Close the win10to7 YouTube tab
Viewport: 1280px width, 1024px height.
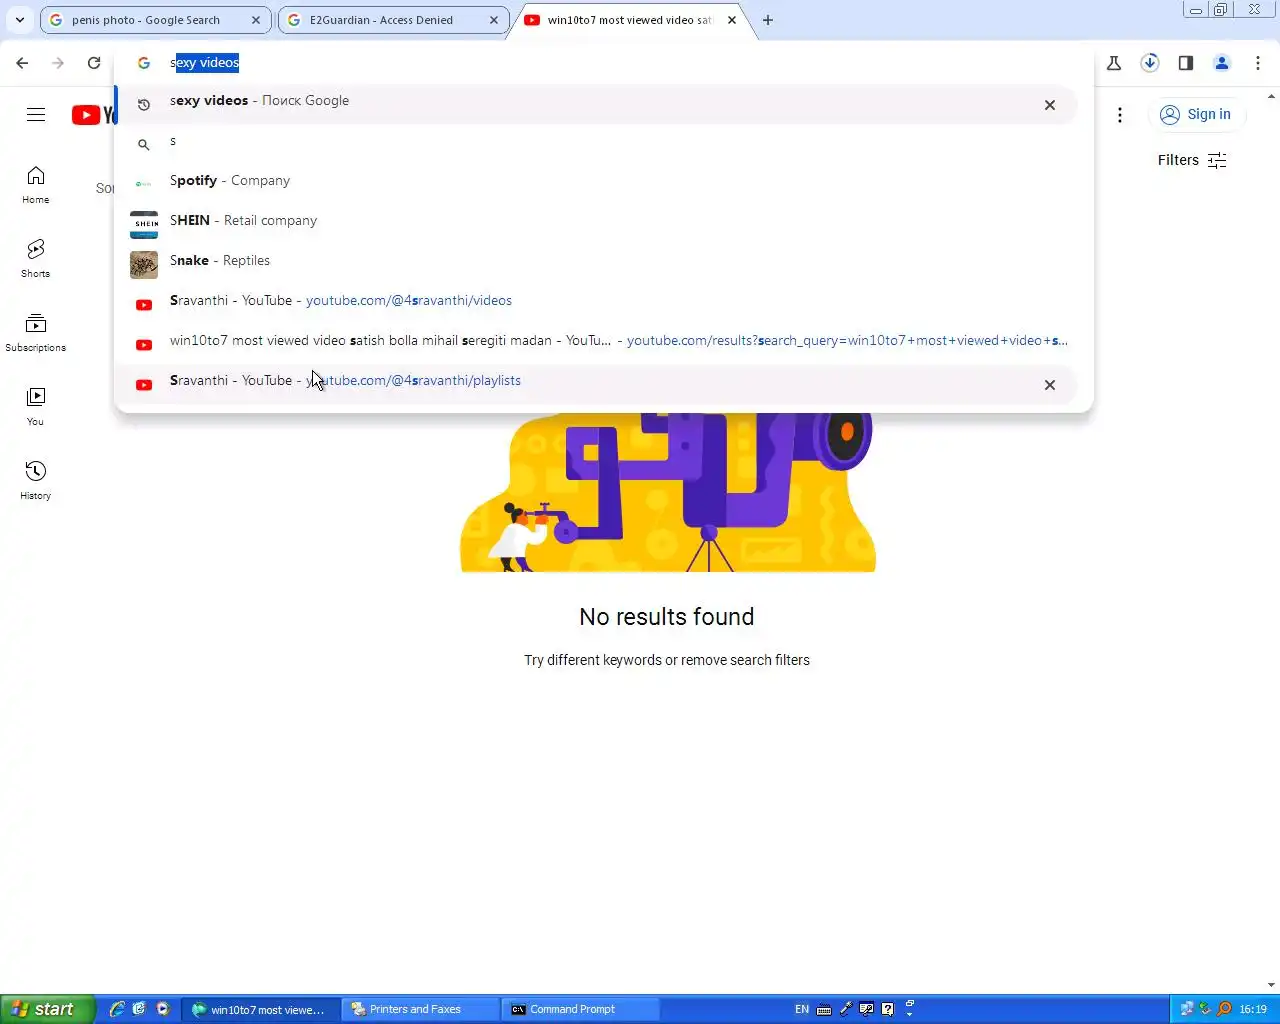click(x=732, y=20)
